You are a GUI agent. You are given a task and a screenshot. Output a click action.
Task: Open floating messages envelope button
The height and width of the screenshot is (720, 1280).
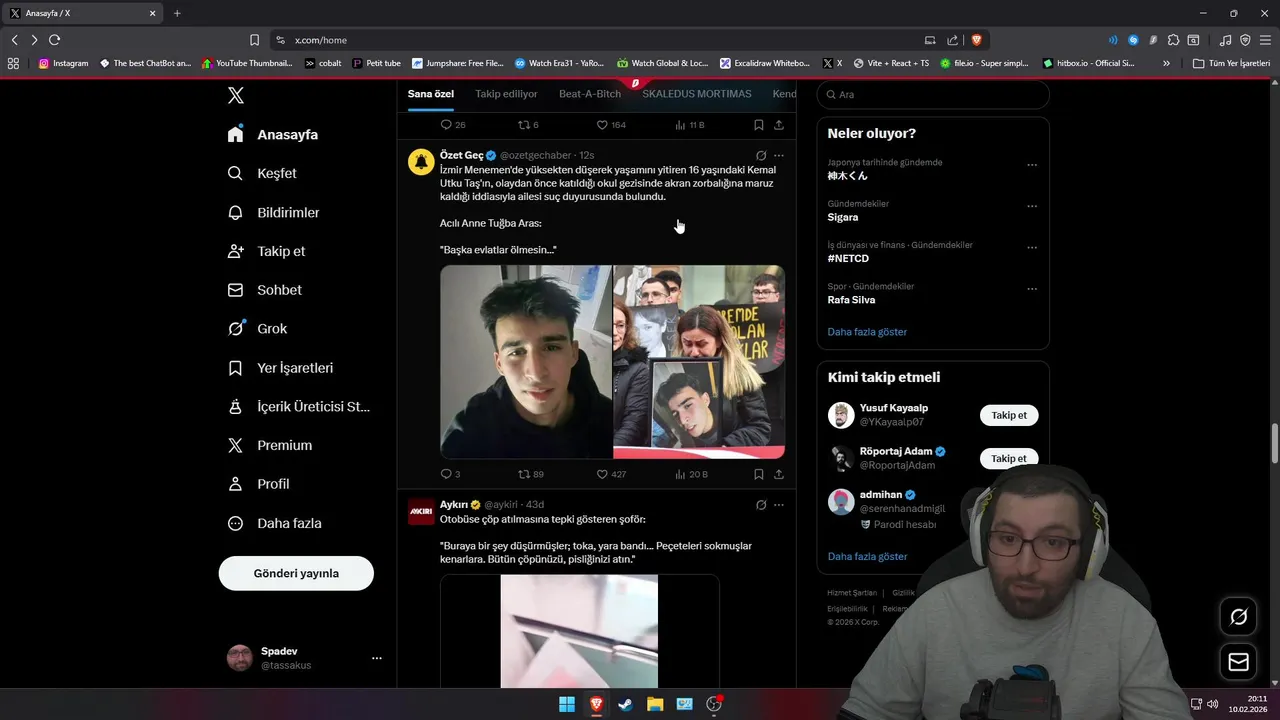point(1239,662)
